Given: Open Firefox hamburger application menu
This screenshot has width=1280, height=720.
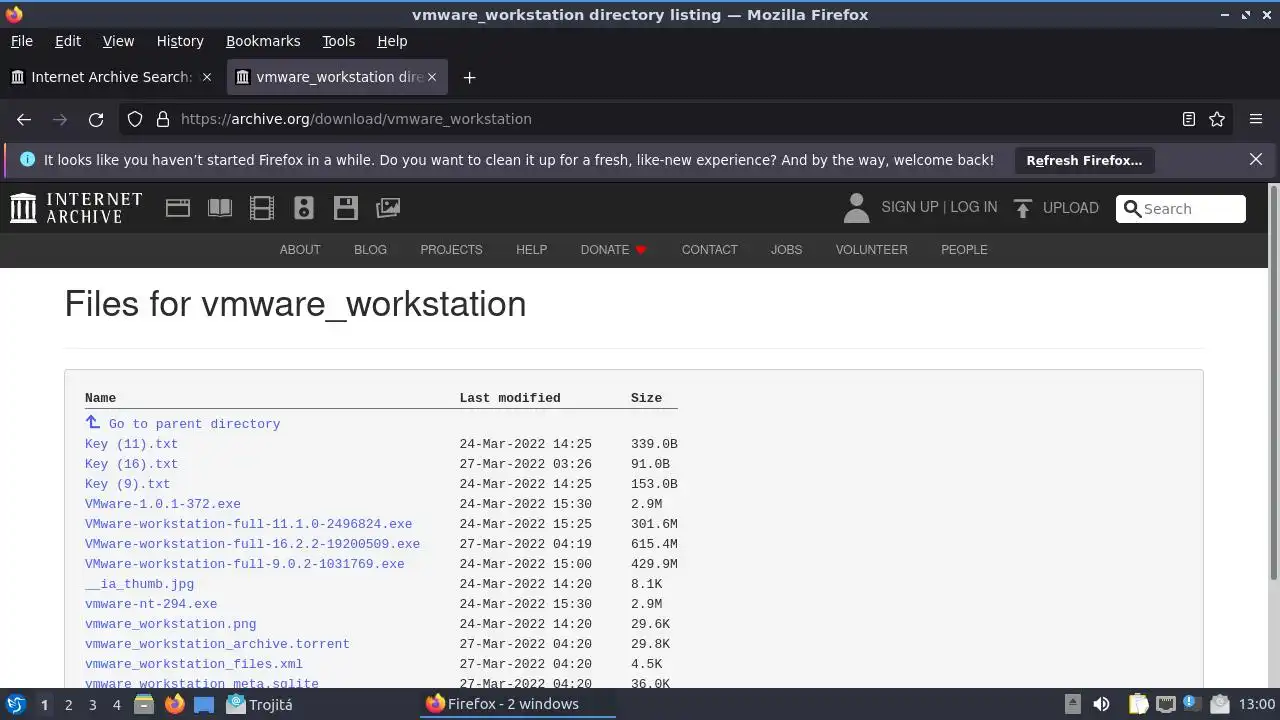Looking at the screenshot, I should [x=1256, y=119].
